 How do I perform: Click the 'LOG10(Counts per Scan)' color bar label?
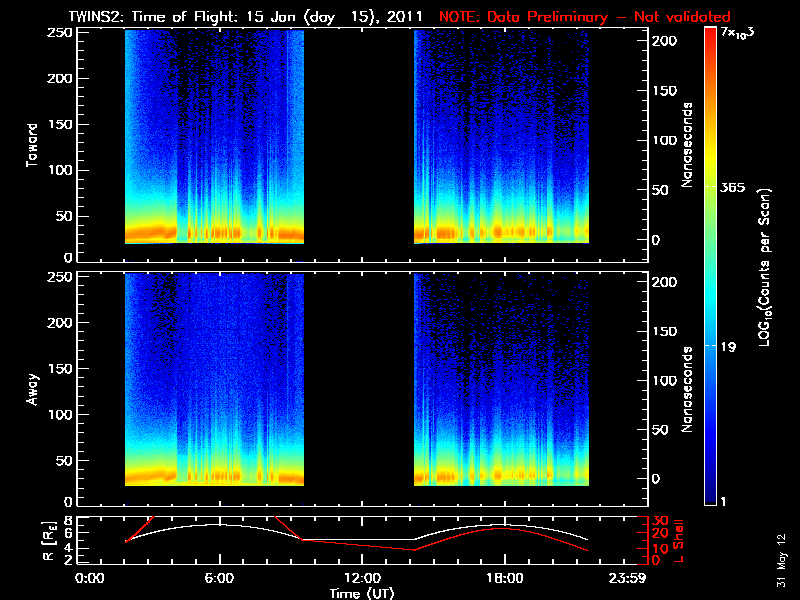click(764, 266)
